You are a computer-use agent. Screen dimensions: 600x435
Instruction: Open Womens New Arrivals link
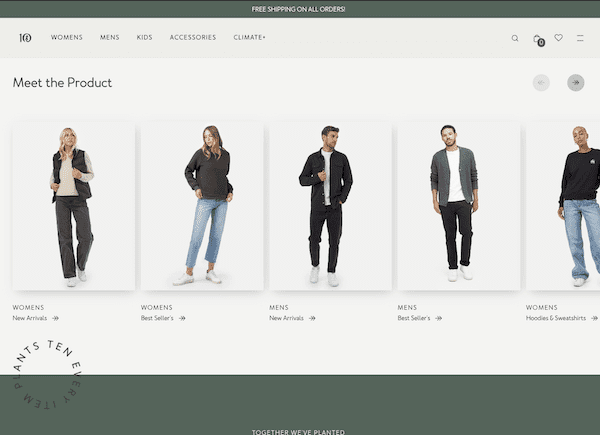click(x=35, y=318)
